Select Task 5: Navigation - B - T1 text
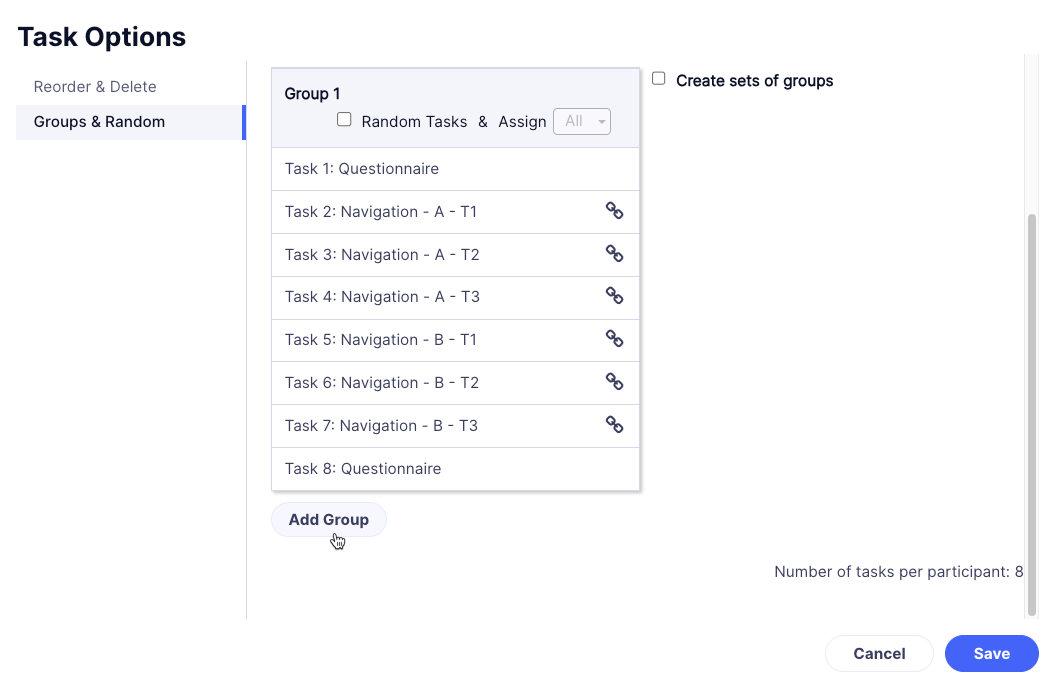 pyautogui.click(x=381, y=340)
